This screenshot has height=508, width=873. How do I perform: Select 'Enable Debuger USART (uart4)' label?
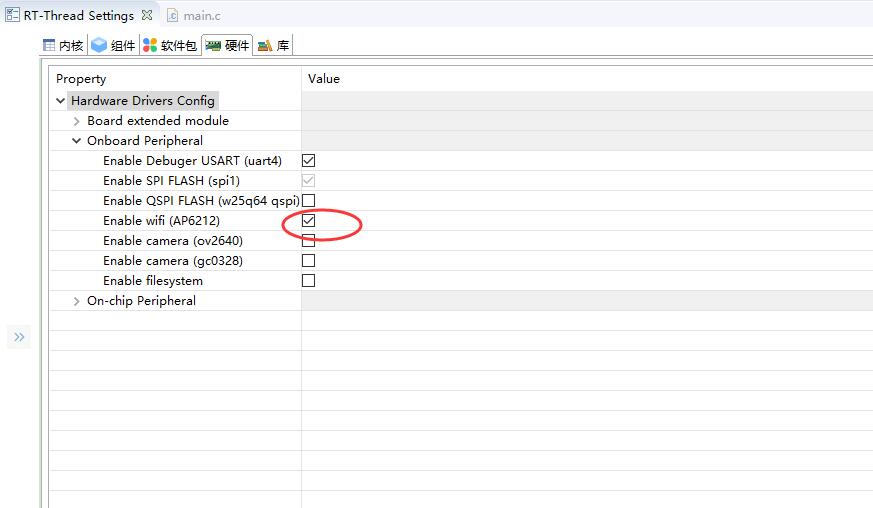pyautogui.click(x=193, y=161)
